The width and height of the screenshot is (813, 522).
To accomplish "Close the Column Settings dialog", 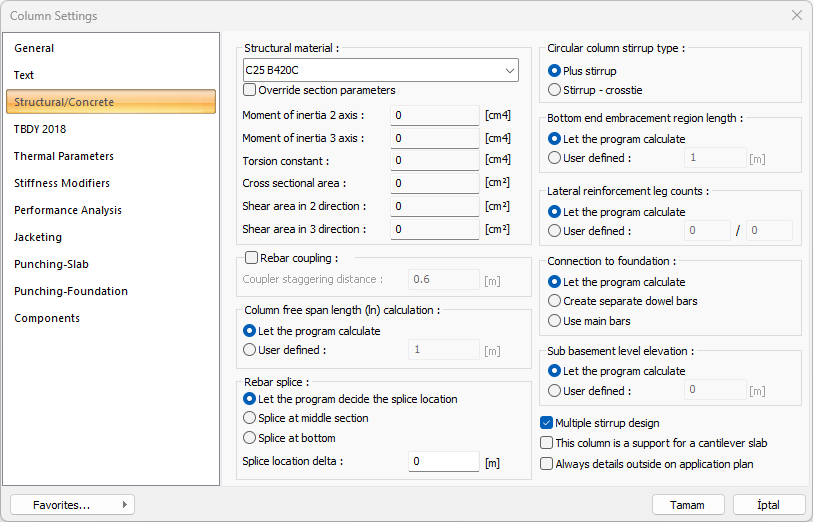I will click(796, 16).
